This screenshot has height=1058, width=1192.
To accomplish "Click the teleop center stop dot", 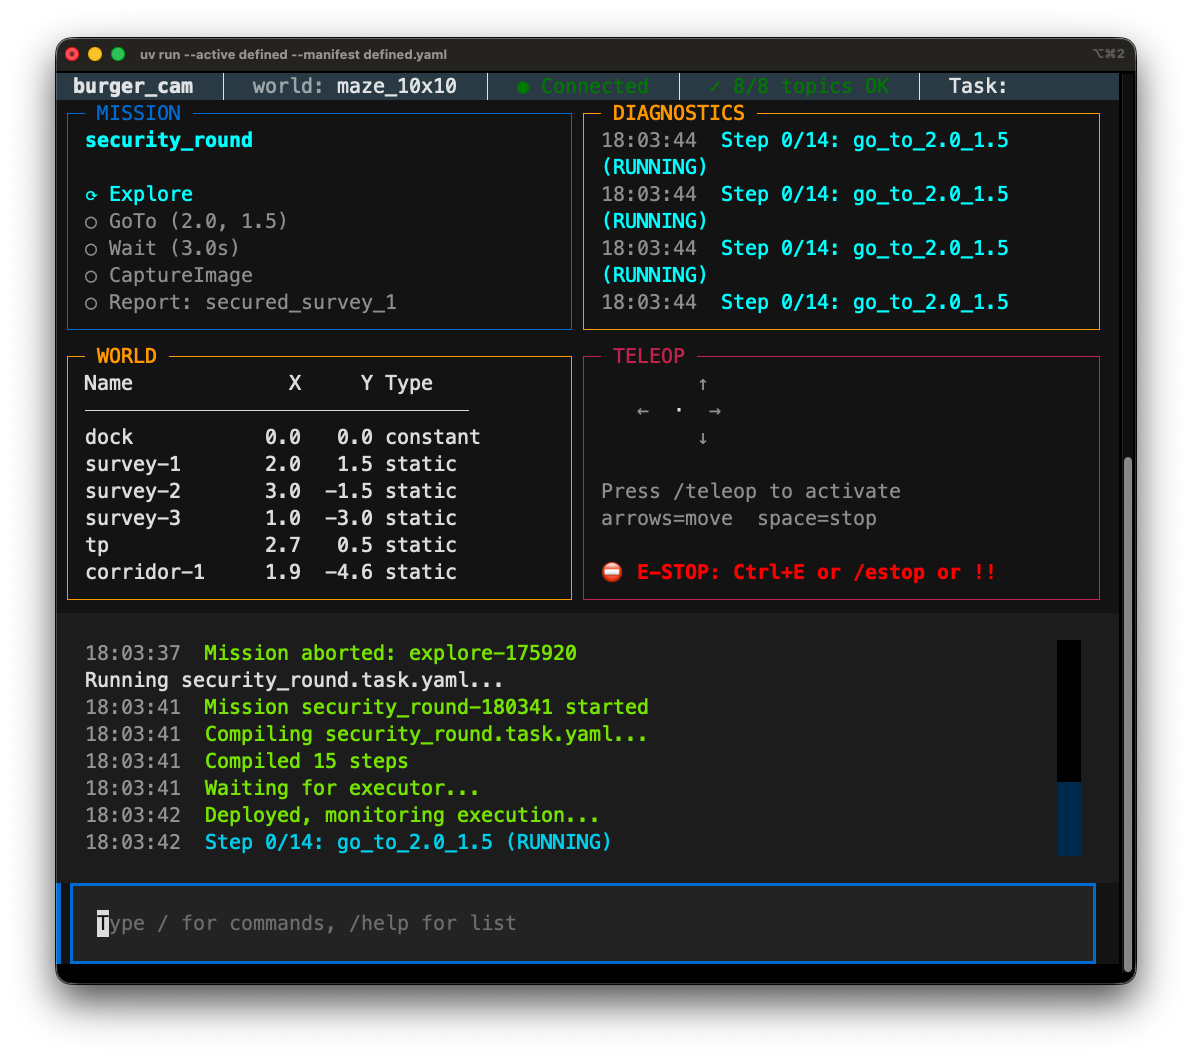I will [679, 411].
